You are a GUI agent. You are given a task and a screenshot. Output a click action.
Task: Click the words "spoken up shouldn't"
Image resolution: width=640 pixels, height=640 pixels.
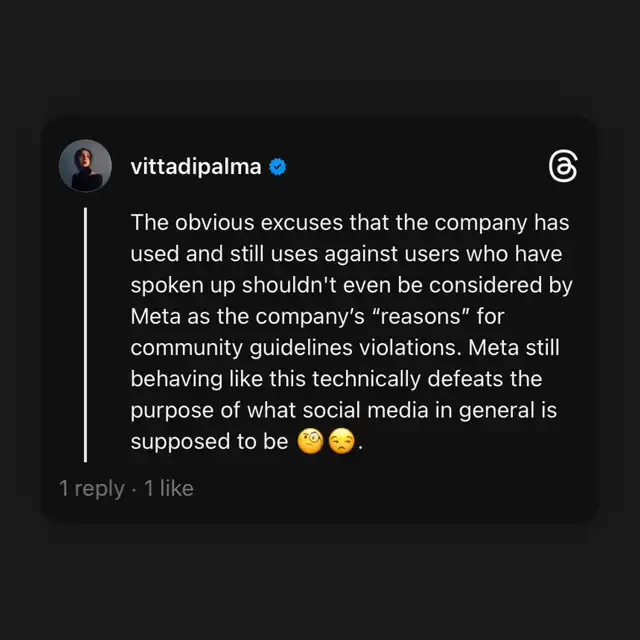pyautogui.click(x=233, y=286)
